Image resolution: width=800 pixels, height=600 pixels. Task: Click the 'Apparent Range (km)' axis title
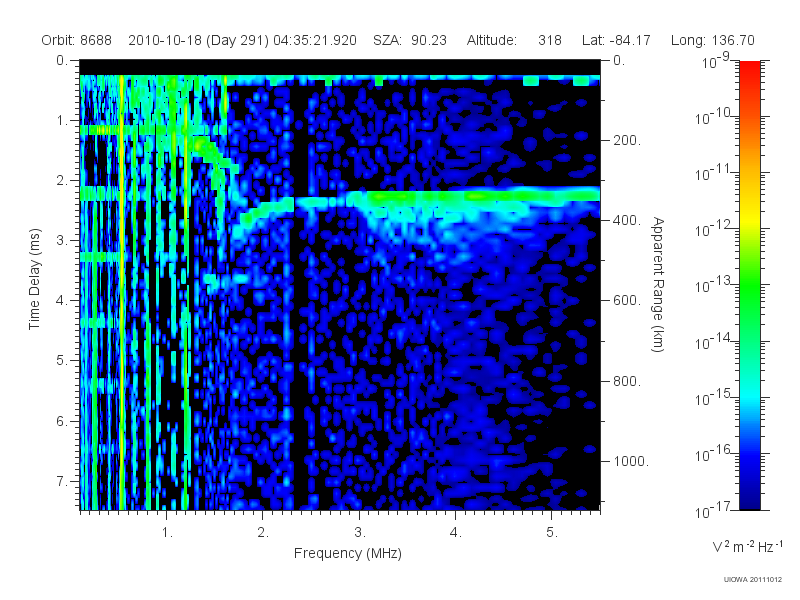coord(658,285)
